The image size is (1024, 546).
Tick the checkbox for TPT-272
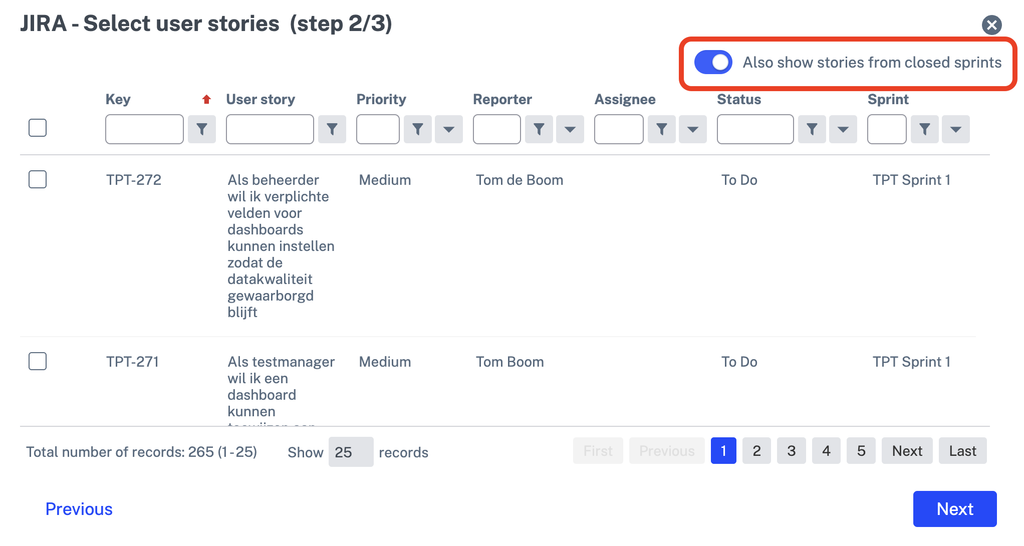tap(38, 179)
